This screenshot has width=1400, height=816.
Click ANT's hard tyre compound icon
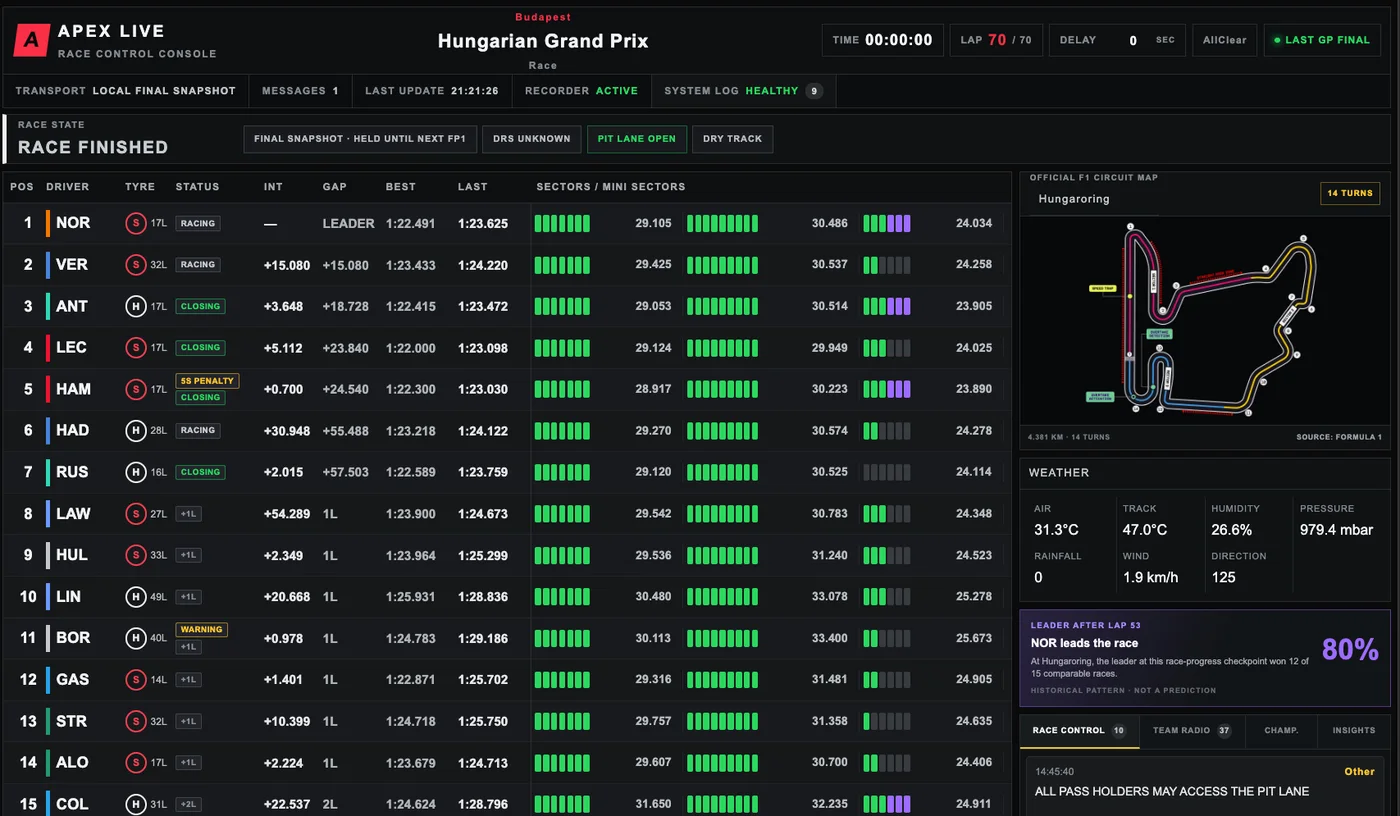135,306
